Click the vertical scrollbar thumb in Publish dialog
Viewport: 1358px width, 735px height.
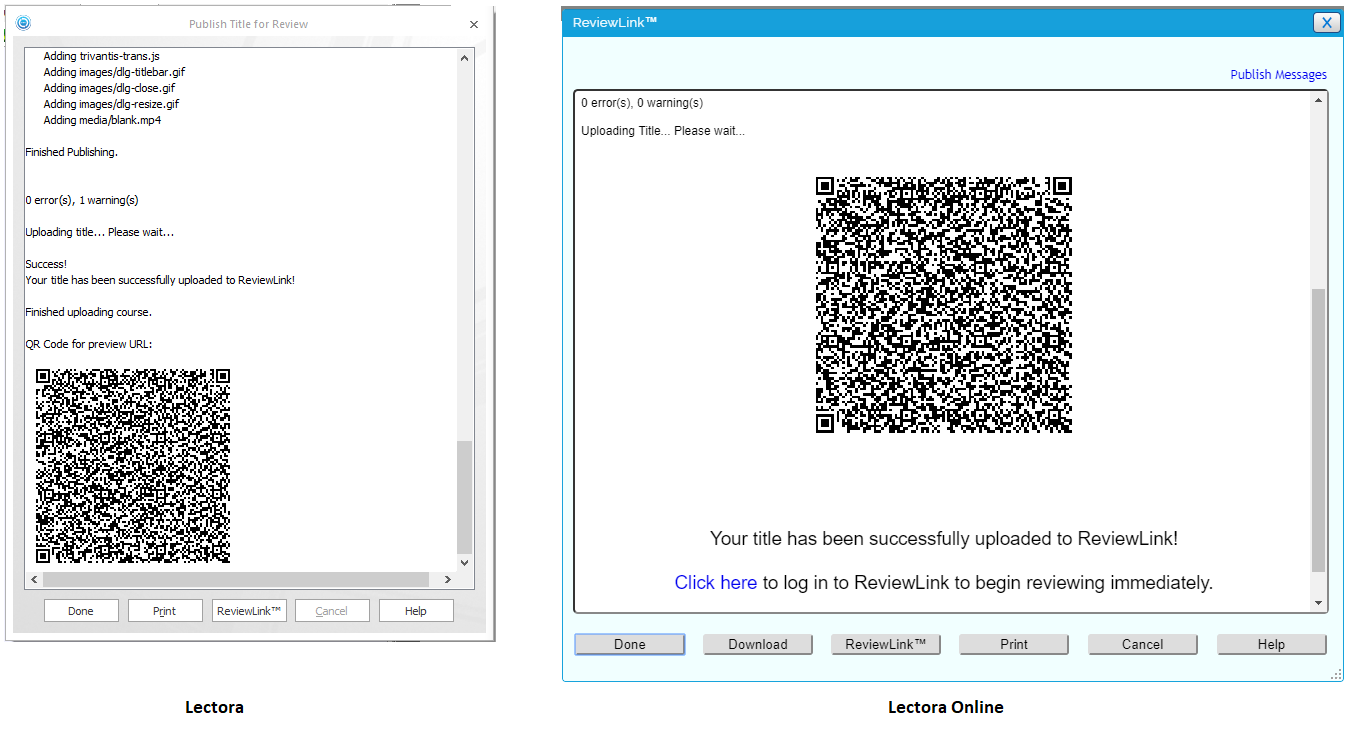[465, 497]
